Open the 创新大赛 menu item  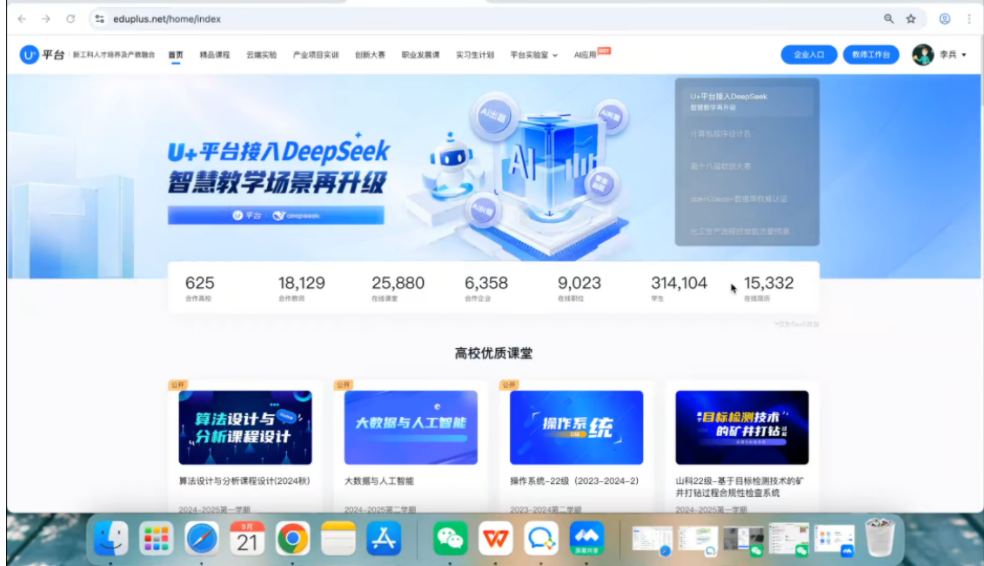pyautogui.click(x=370, y=55)
